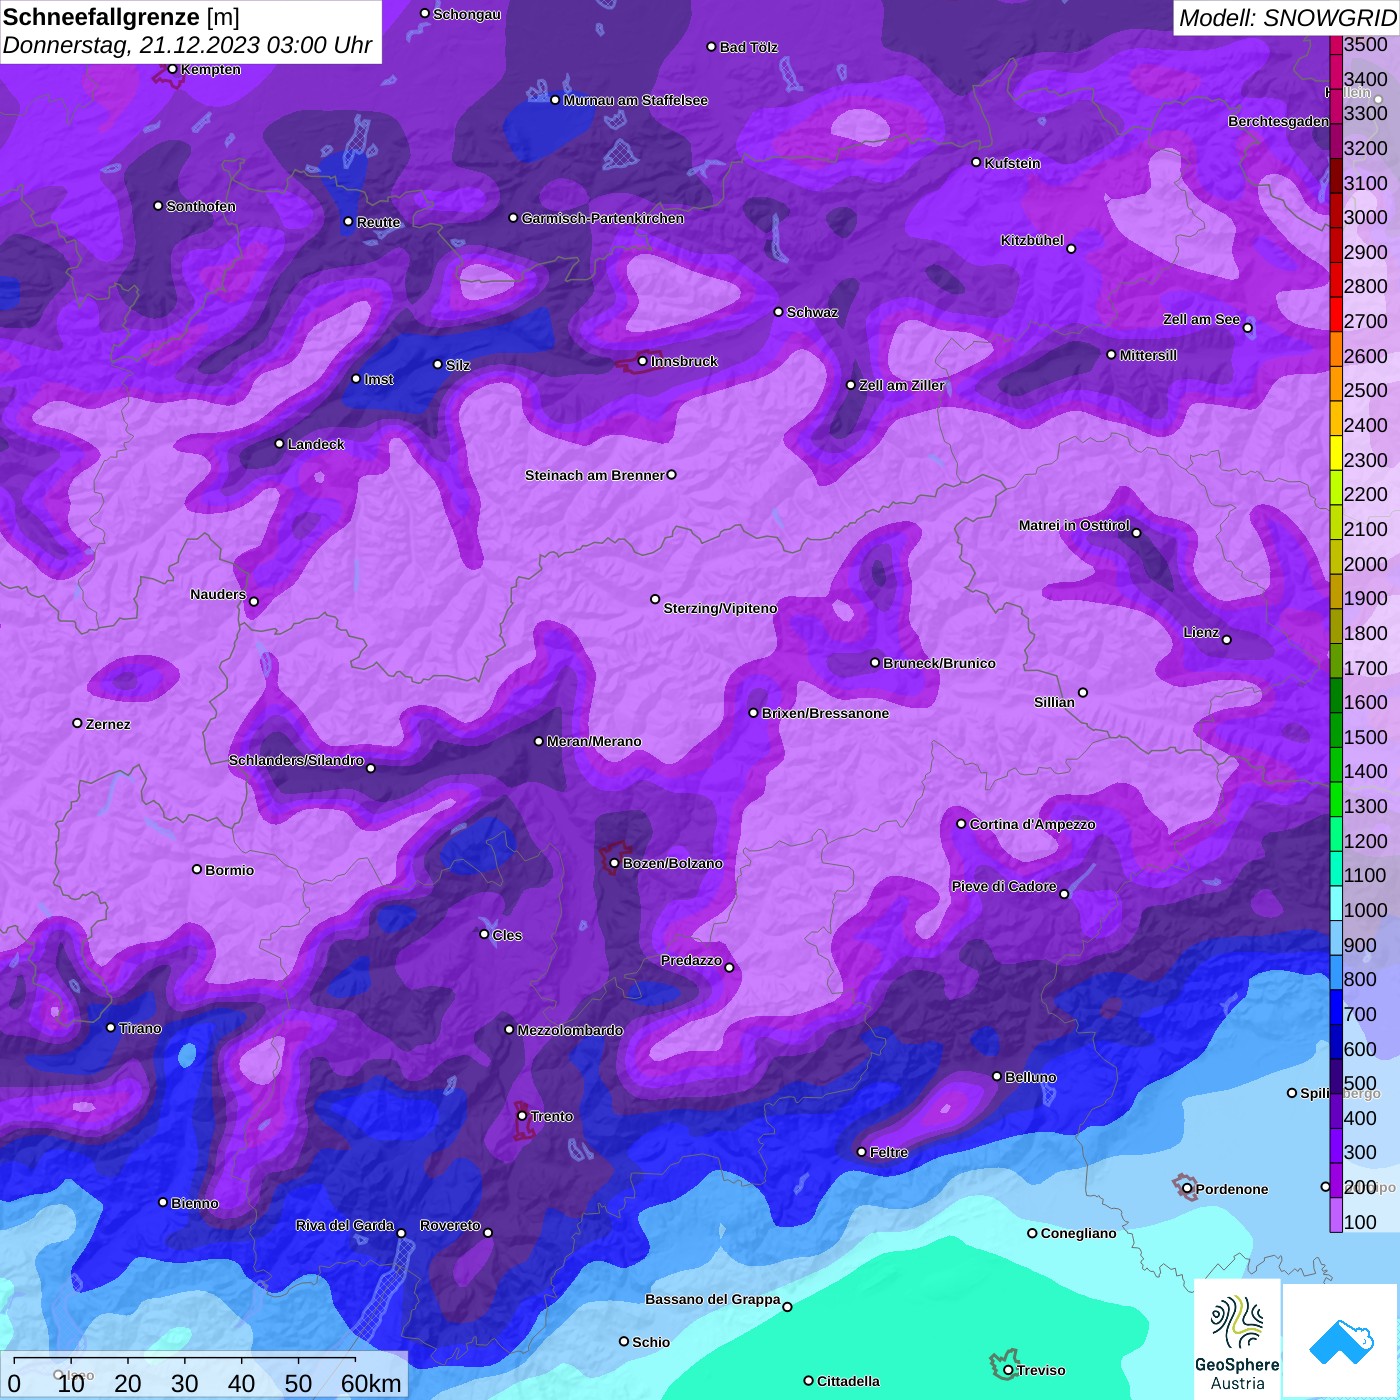This screenshot has width=1400, height=1400.
Task: Click the Innsbruck city marker
Action: pyautogui.click(x=643, y=361)
